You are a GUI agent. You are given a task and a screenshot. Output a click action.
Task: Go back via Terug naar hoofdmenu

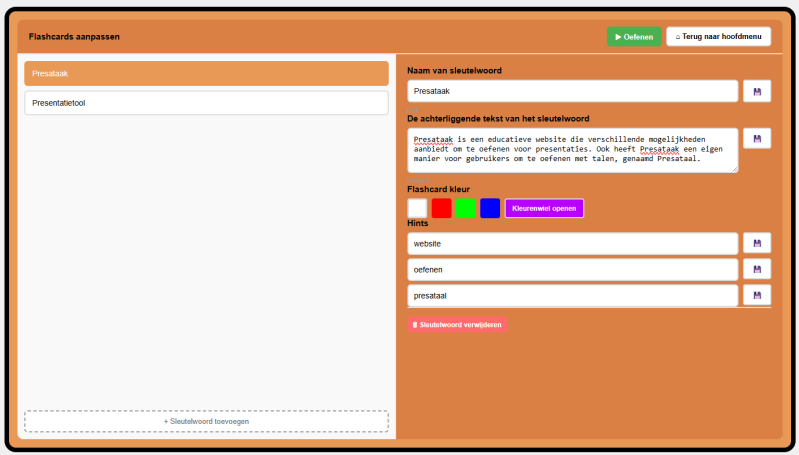pos(718,37)
